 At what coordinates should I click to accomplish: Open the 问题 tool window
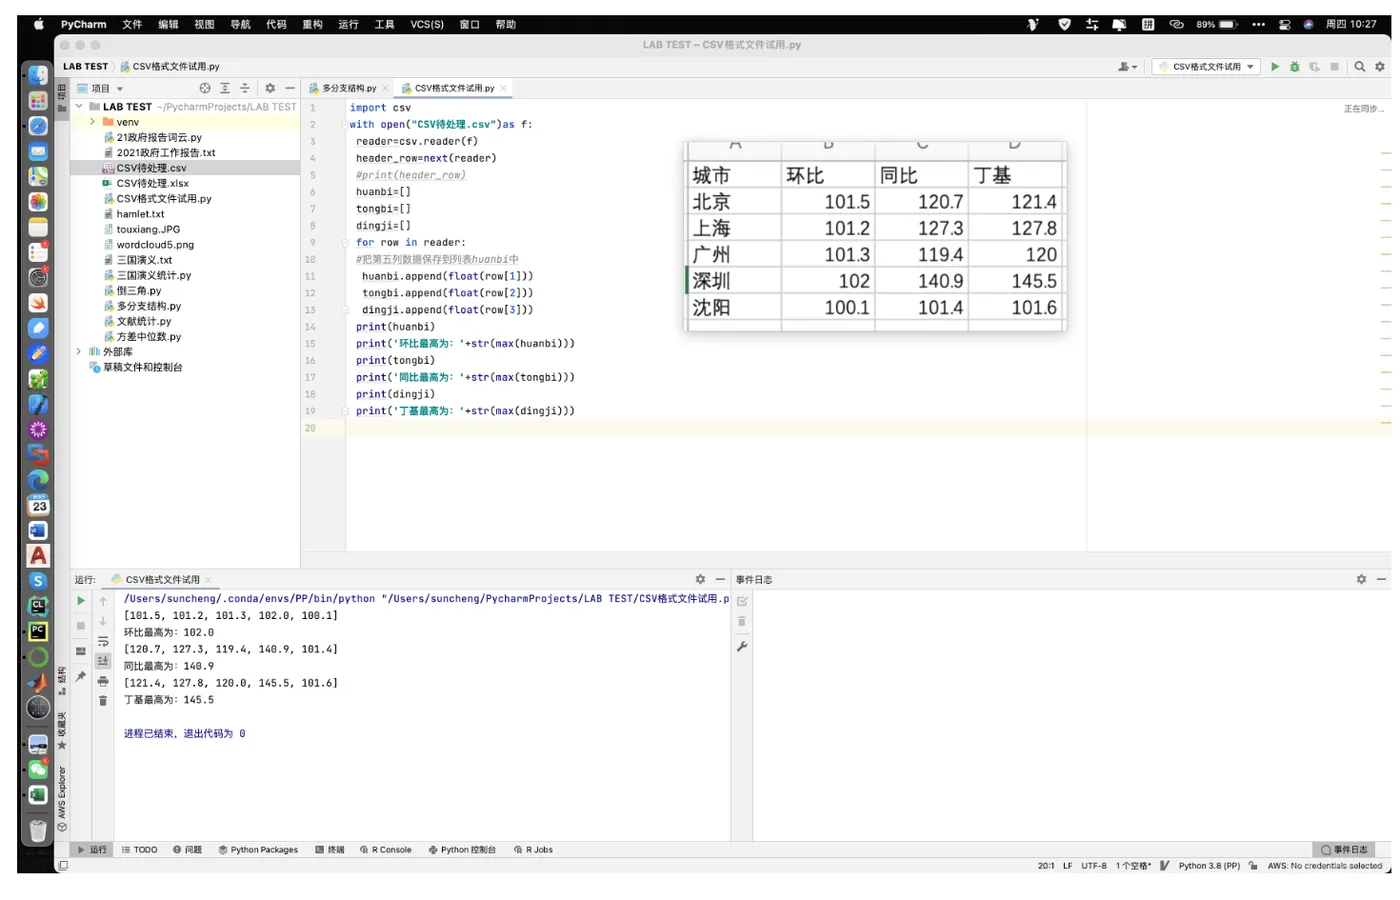pyautogui.click(x=187, y=850)
